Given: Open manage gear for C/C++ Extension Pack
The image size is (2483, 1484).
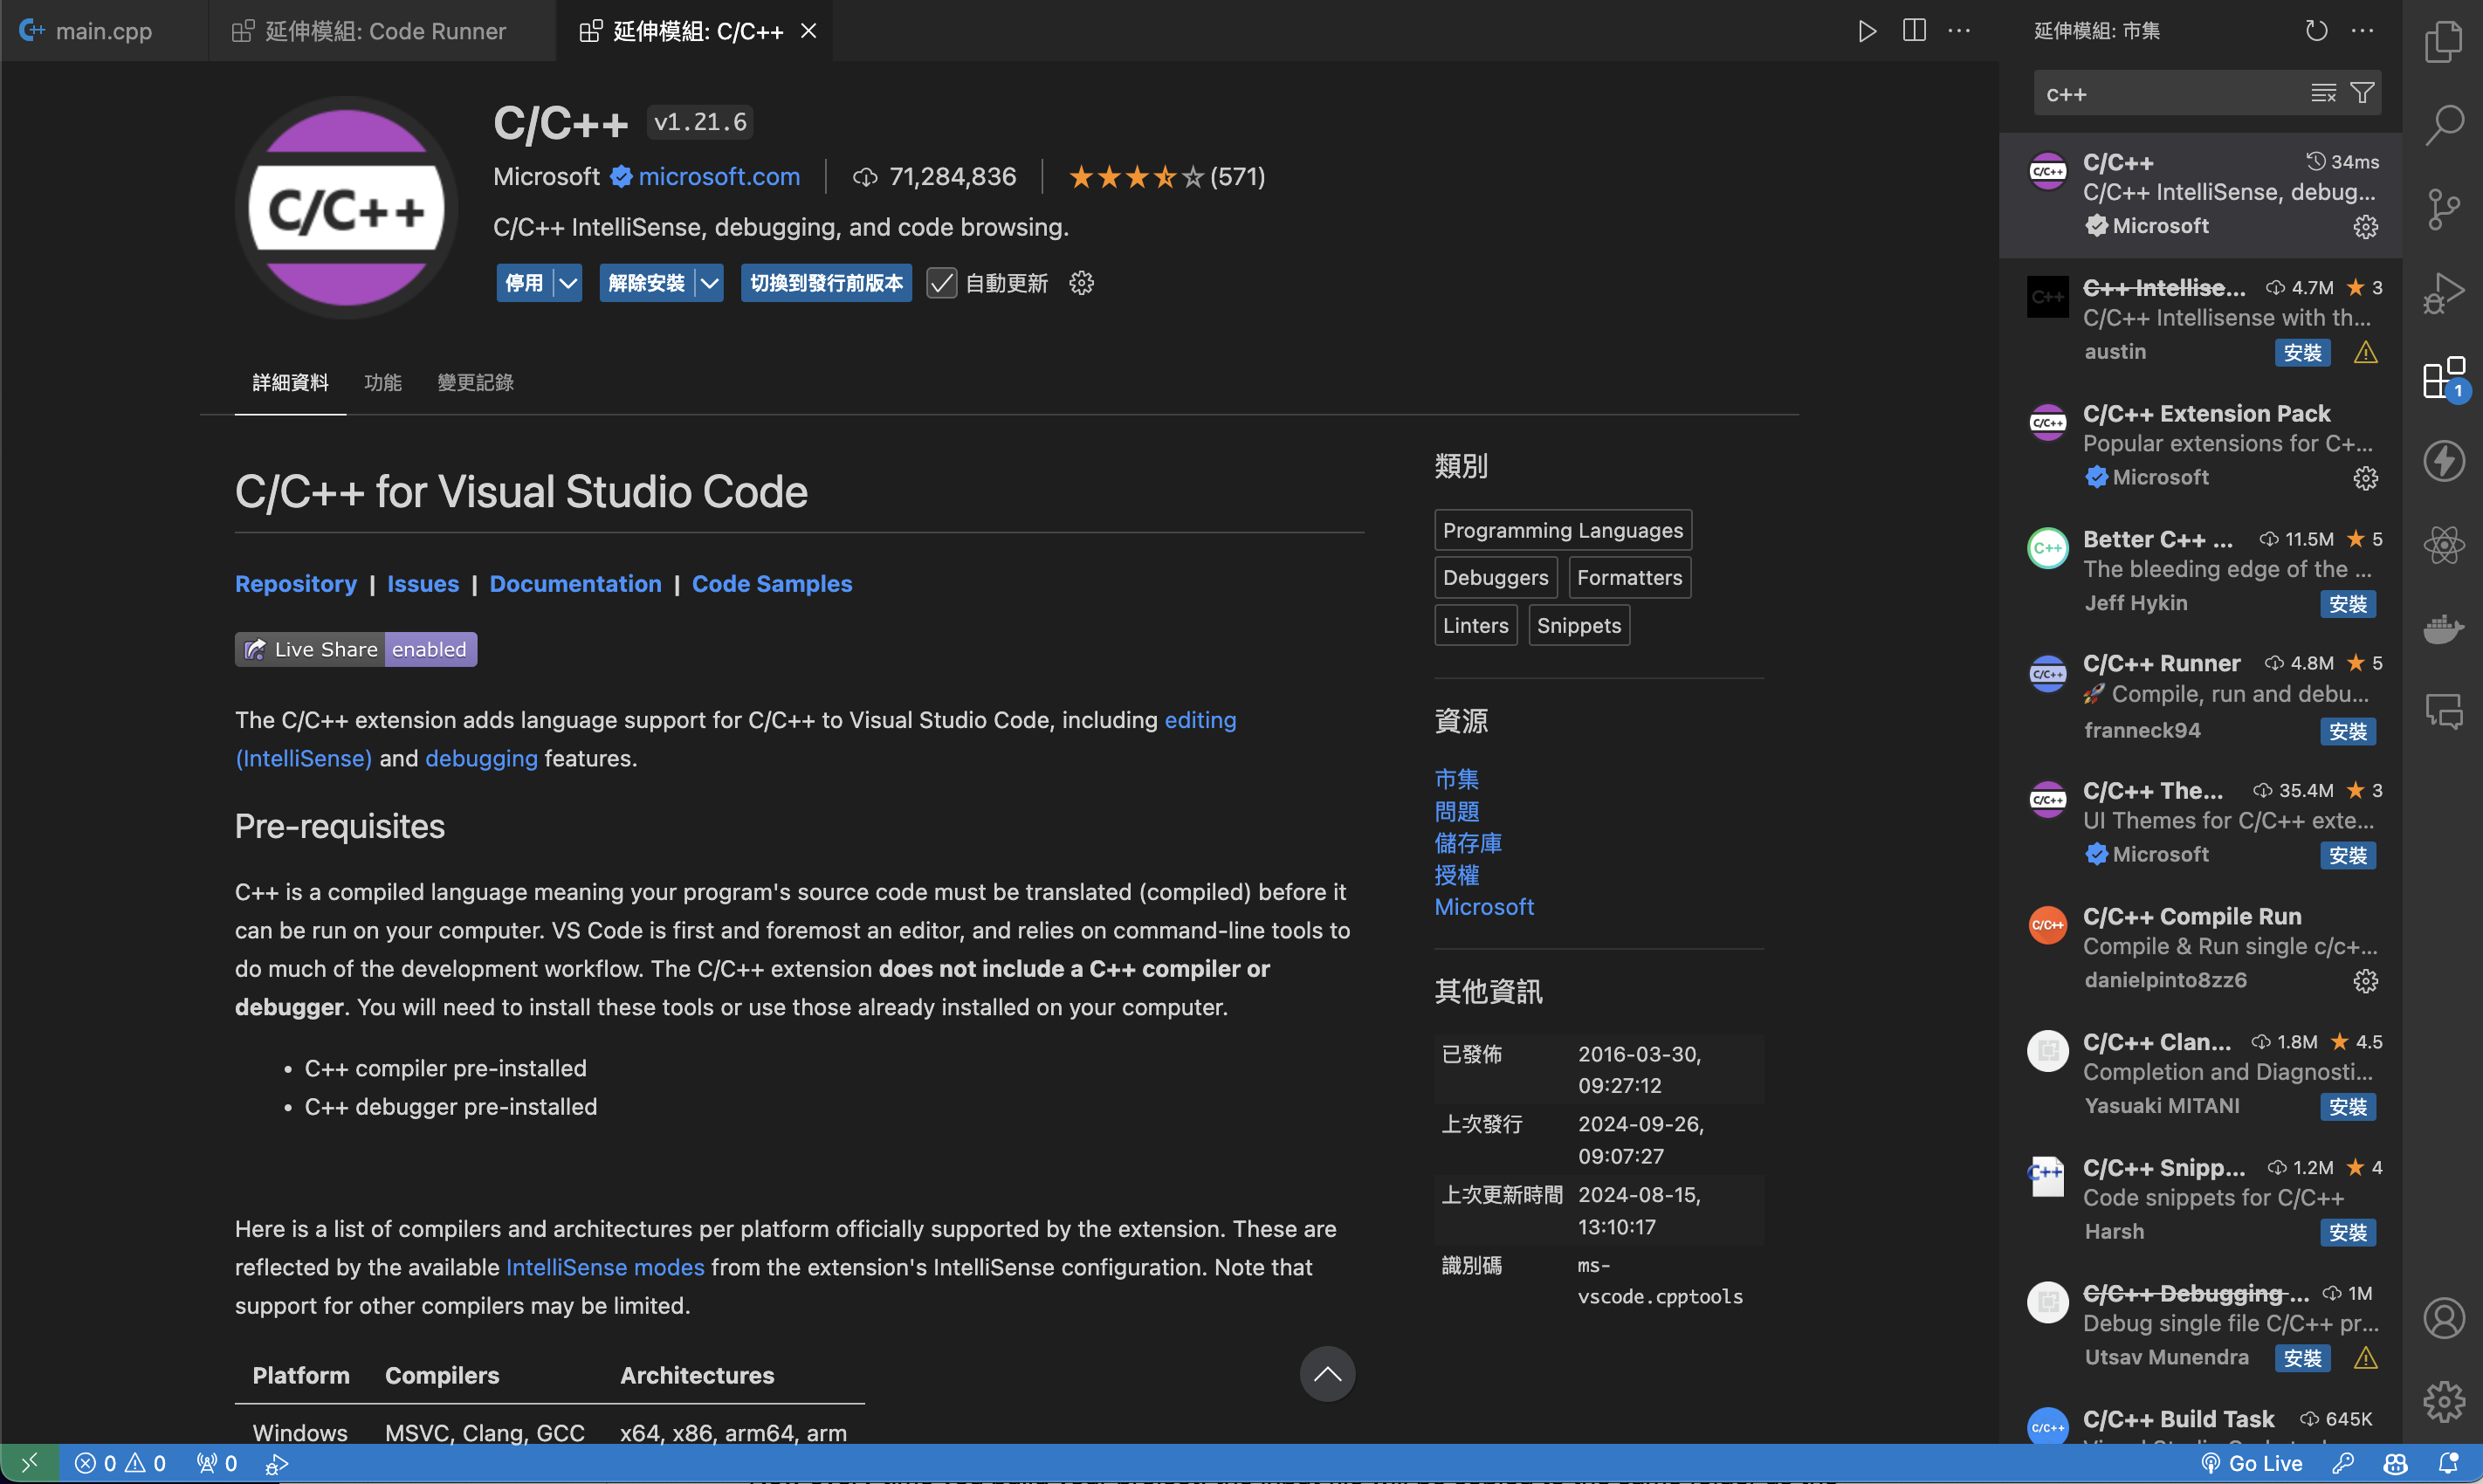Looking at the screenshot, I should pyautogui.click(x=2365, y=478).
